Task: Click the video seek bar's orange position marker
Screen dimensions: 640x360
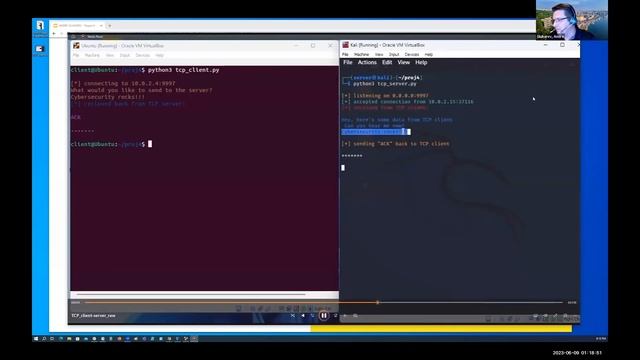Action: [x=378, y=302]
